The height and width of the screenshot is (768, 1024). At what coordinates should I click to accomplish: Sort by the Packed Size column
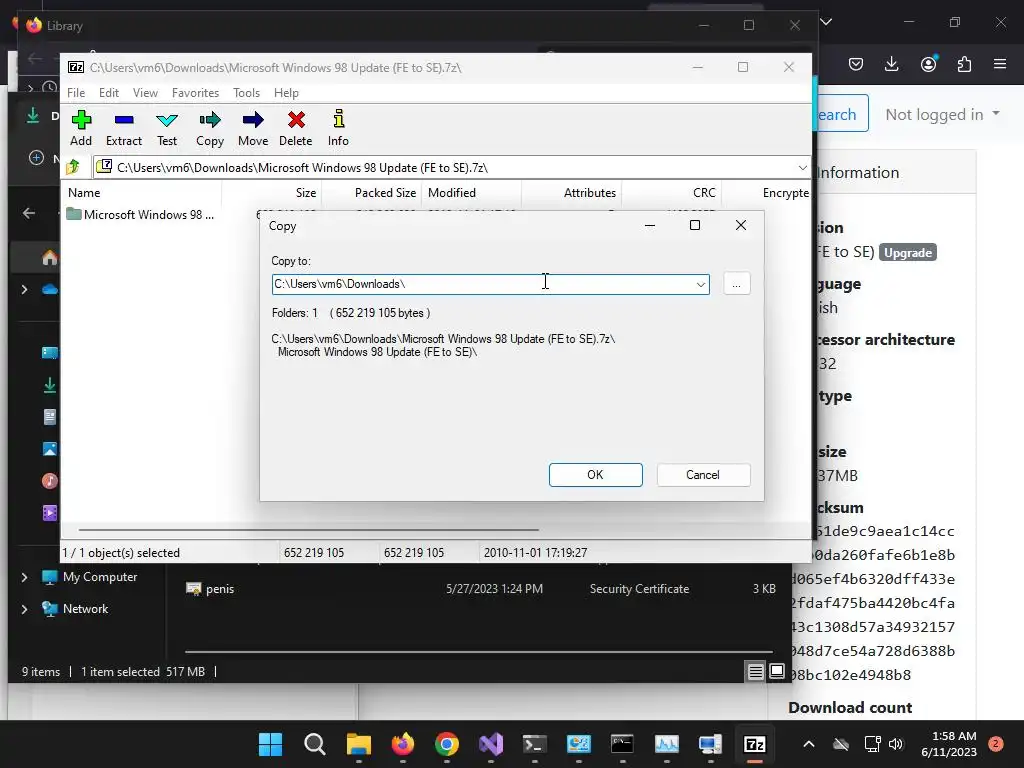click(371, 193)
